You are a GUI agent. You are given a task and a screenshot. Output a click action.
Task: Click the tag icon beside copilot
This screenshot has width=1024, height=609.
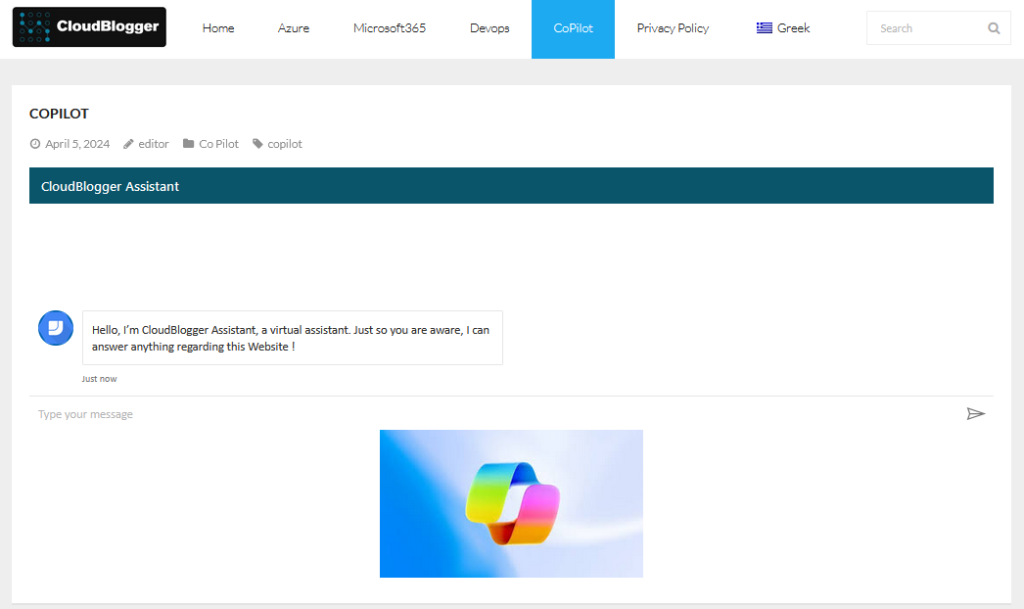coord(258,144)
